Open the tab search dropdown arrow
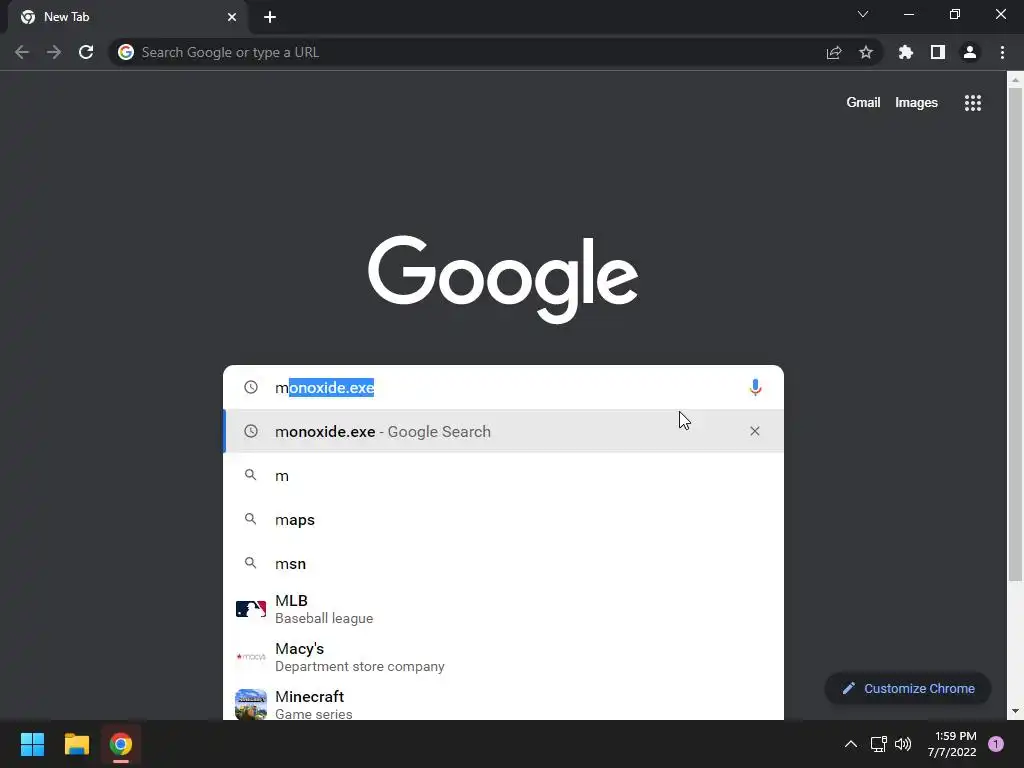The width and height of the screenshot is (1024, 768). click(863, 14)
